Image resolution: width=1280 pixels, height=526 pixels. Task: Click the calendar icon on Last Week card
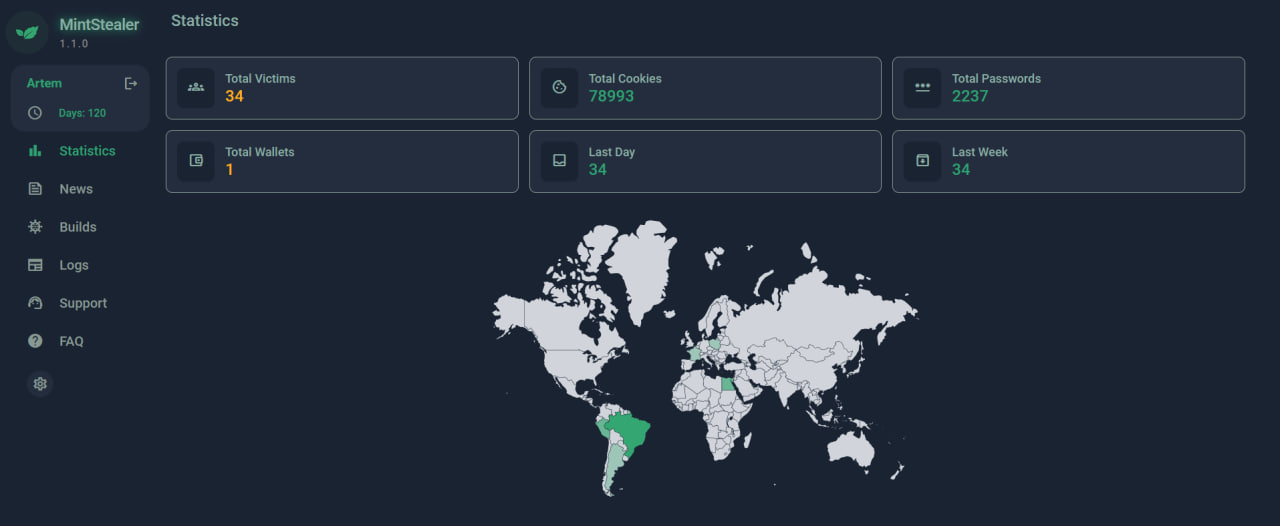922,161
